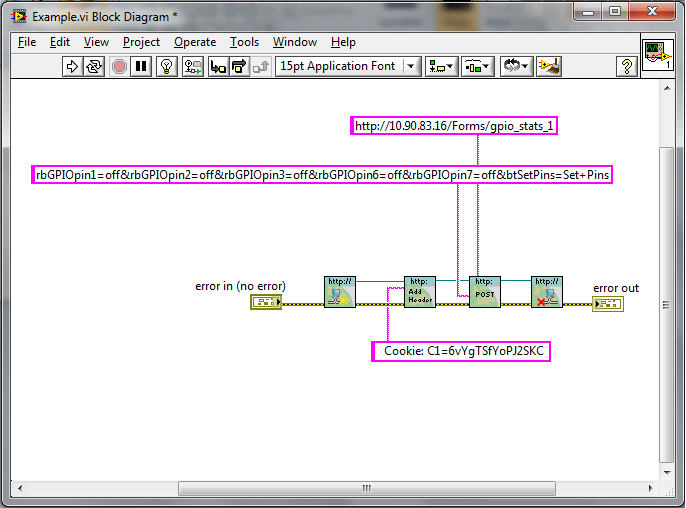Image resolution: width=686 pixels, height=508 pixels.
Task: Toggle Highlight Execution light bulb
Action: (x=166, y=67)
